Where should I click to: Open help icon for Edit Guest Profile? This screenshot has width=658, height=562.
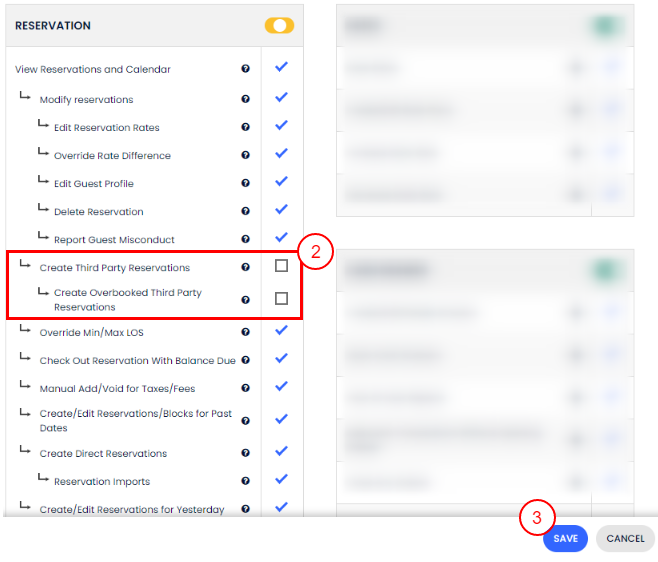coord(245,183)
